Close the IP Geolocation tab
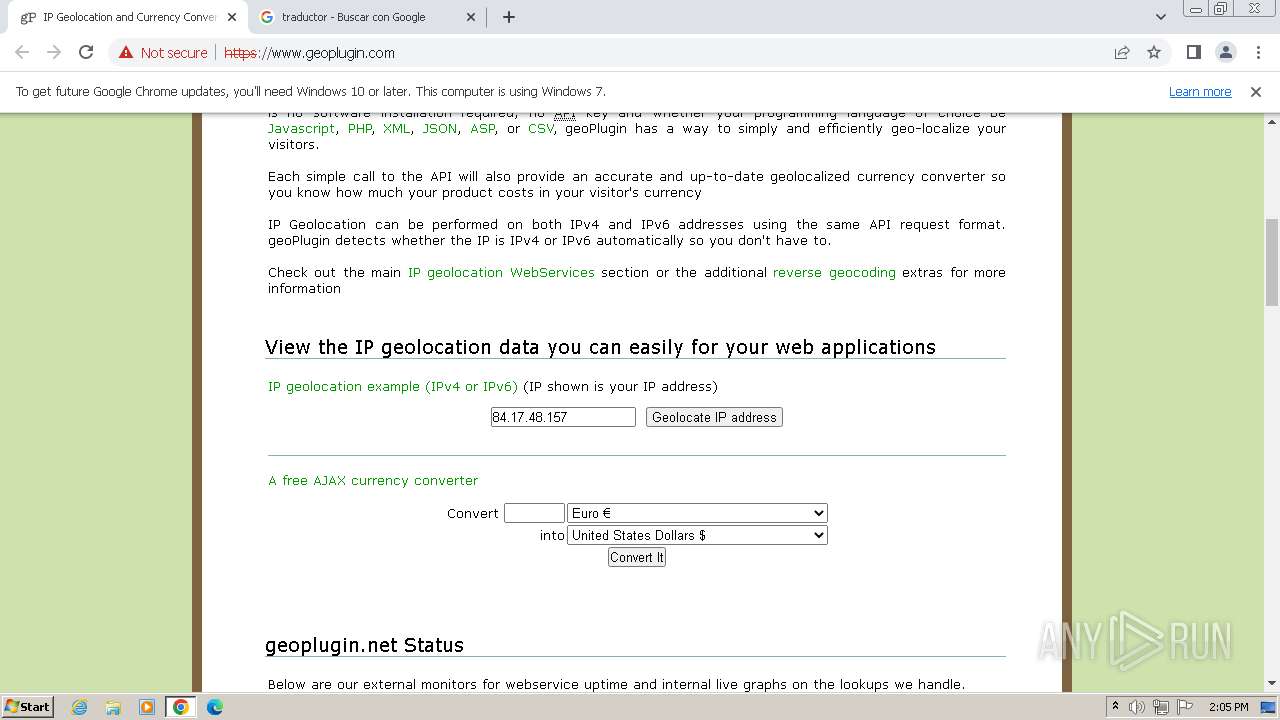This screenshot has height=720, width=1280. pos(232,17)
